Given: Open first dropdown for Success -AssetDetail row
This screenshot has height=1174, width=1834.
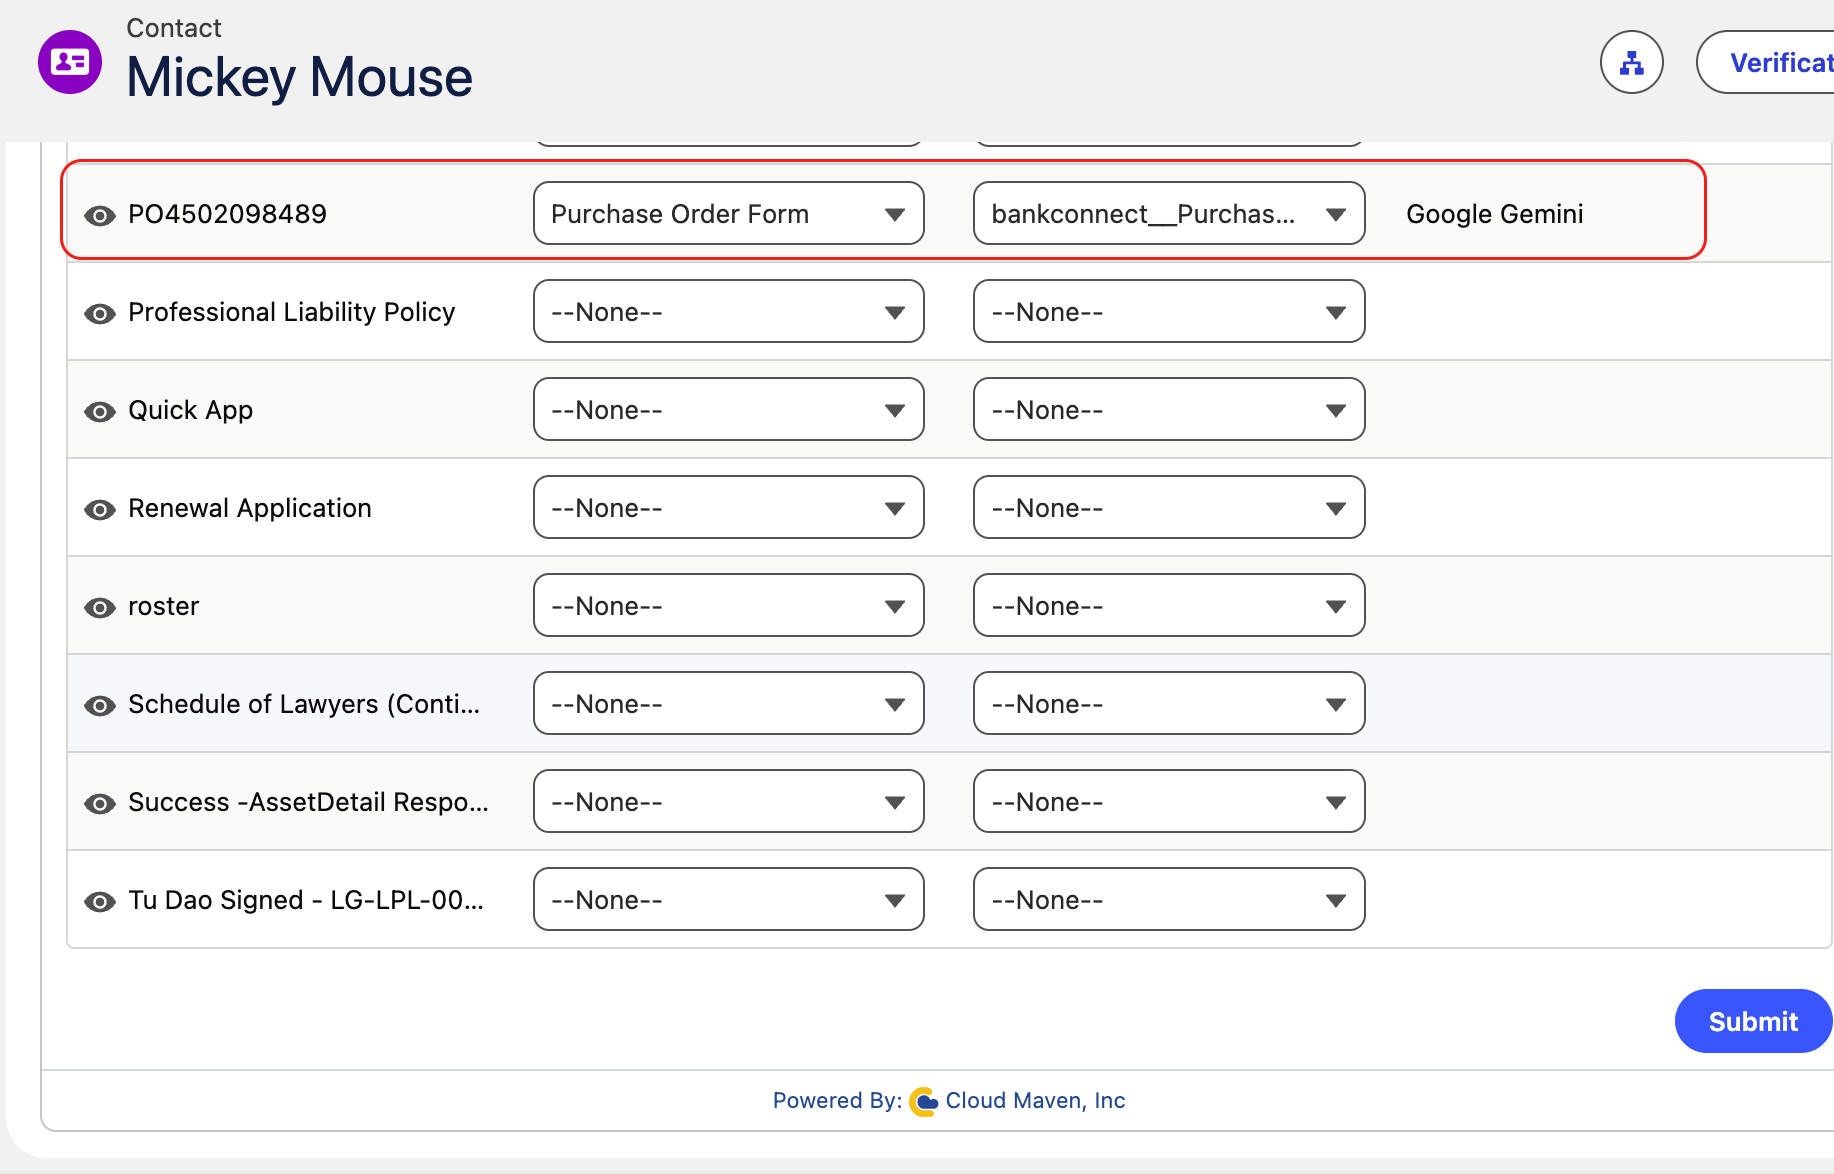Looking at the screenshot, I should pyautogui.click(x=729, y=801).
